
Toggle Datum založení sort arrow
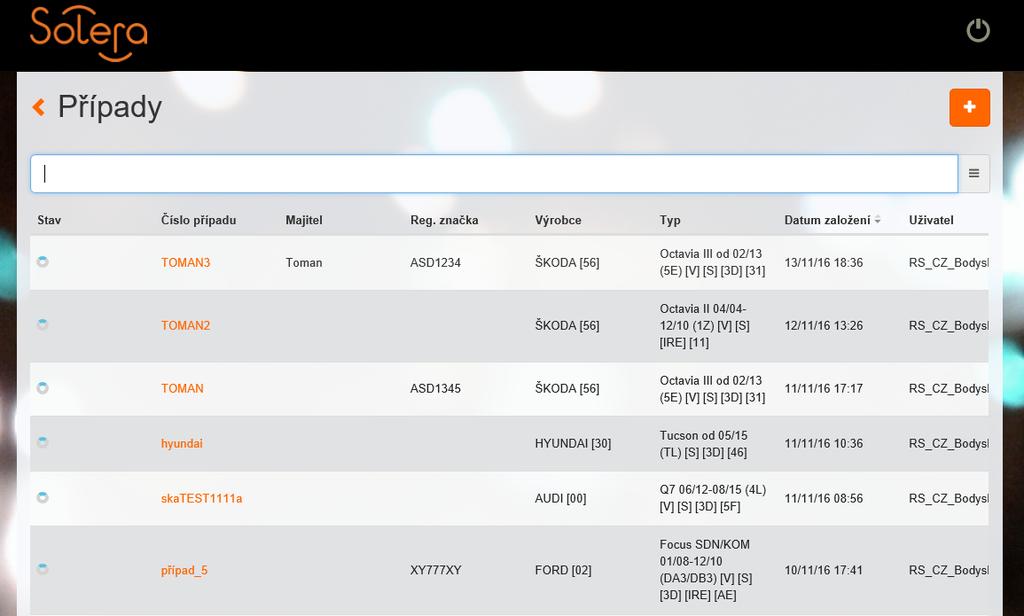(x=878, y=220)
